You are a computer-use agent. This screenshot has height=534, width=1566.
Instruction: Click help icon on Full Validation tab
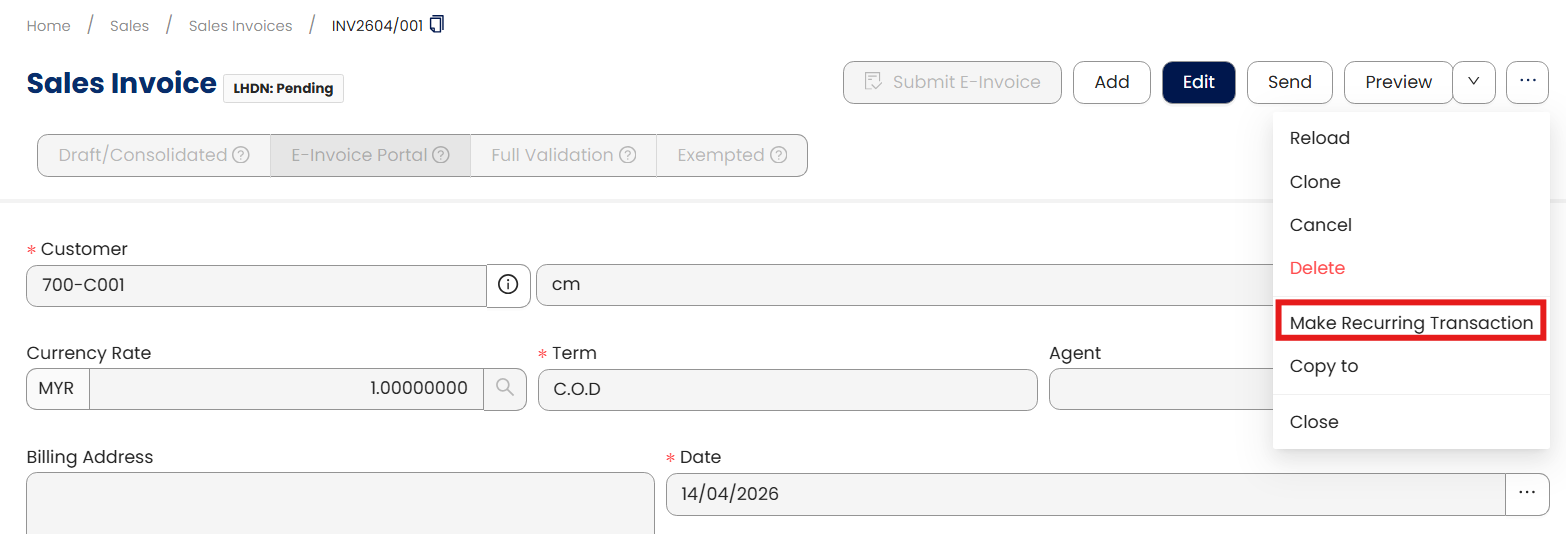coord(628,156)
